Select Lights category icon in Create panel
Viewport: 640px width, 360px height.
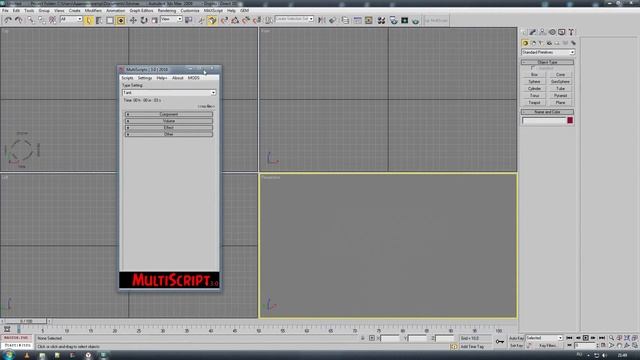point(541,43)
